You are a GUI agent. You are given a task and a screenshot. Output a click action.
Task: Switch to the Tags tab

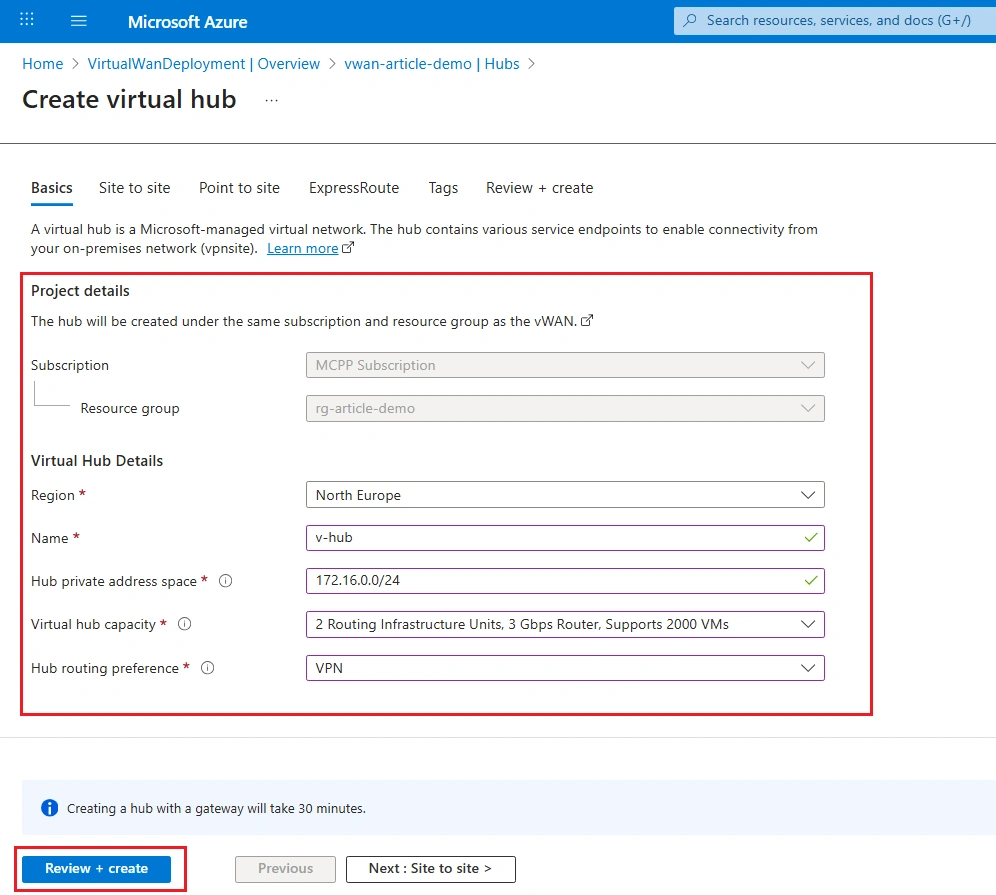[x=443, y=188]
